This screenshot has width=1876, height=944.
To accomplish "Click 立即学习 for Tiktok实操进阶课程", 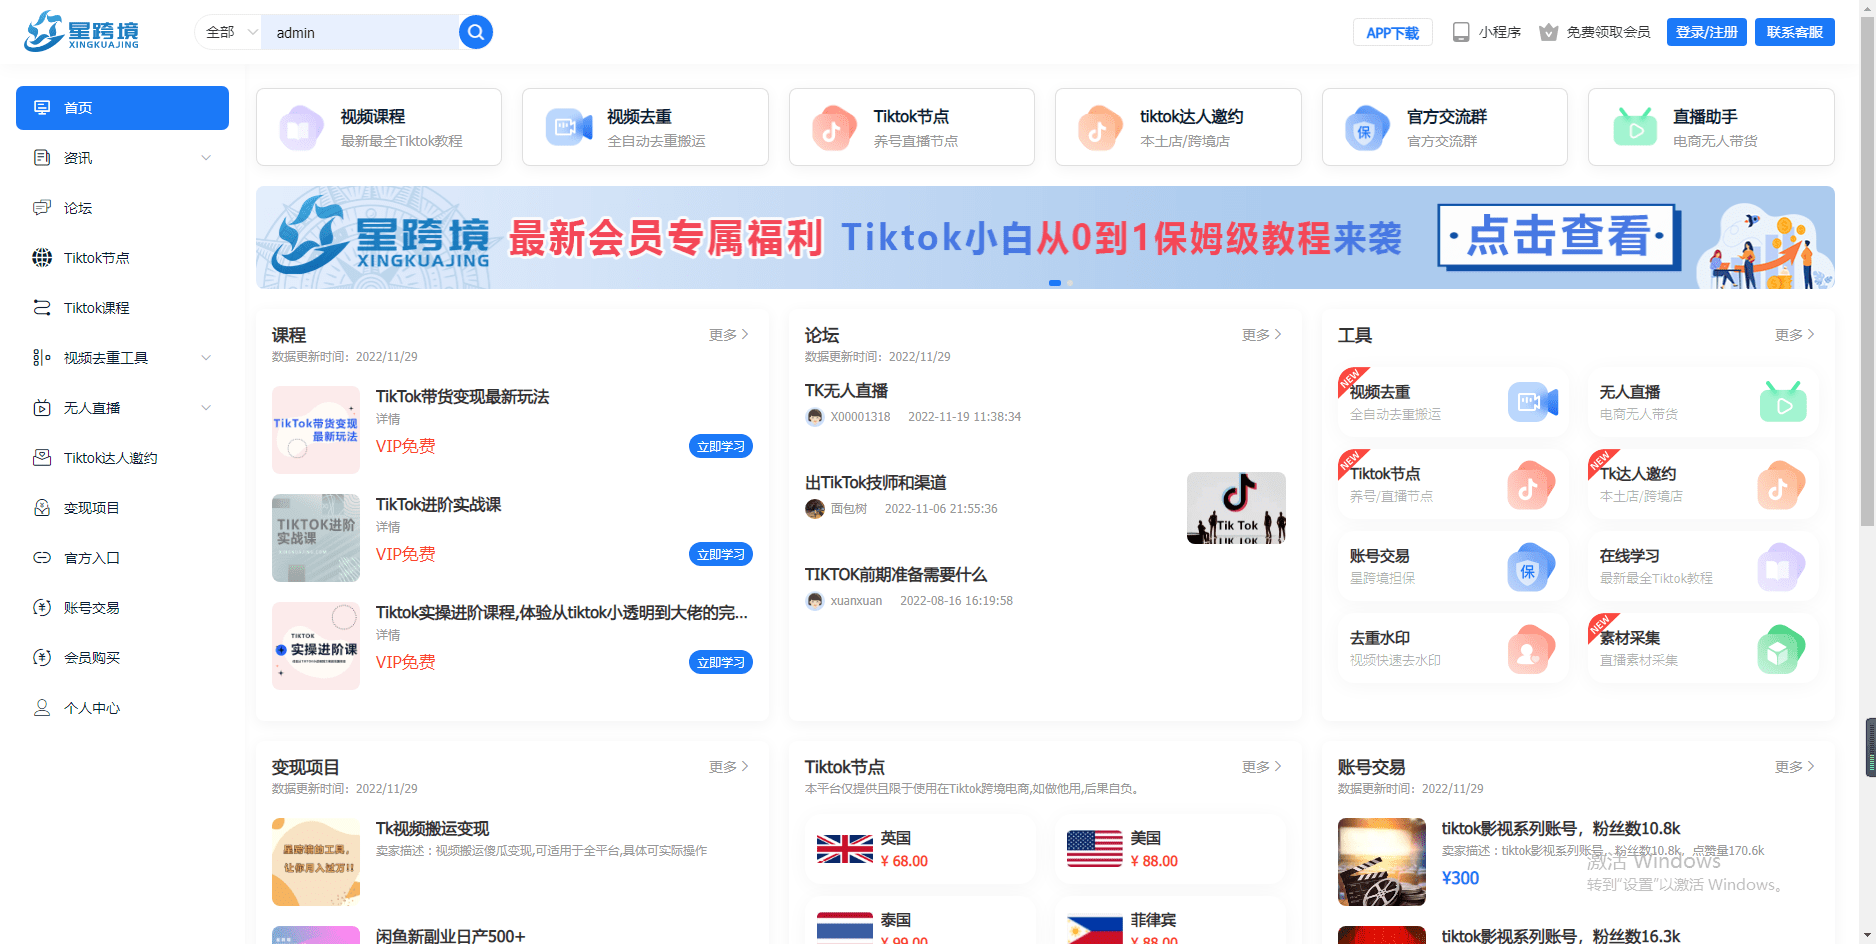I will pyautogui.click(x=721, y=662).
